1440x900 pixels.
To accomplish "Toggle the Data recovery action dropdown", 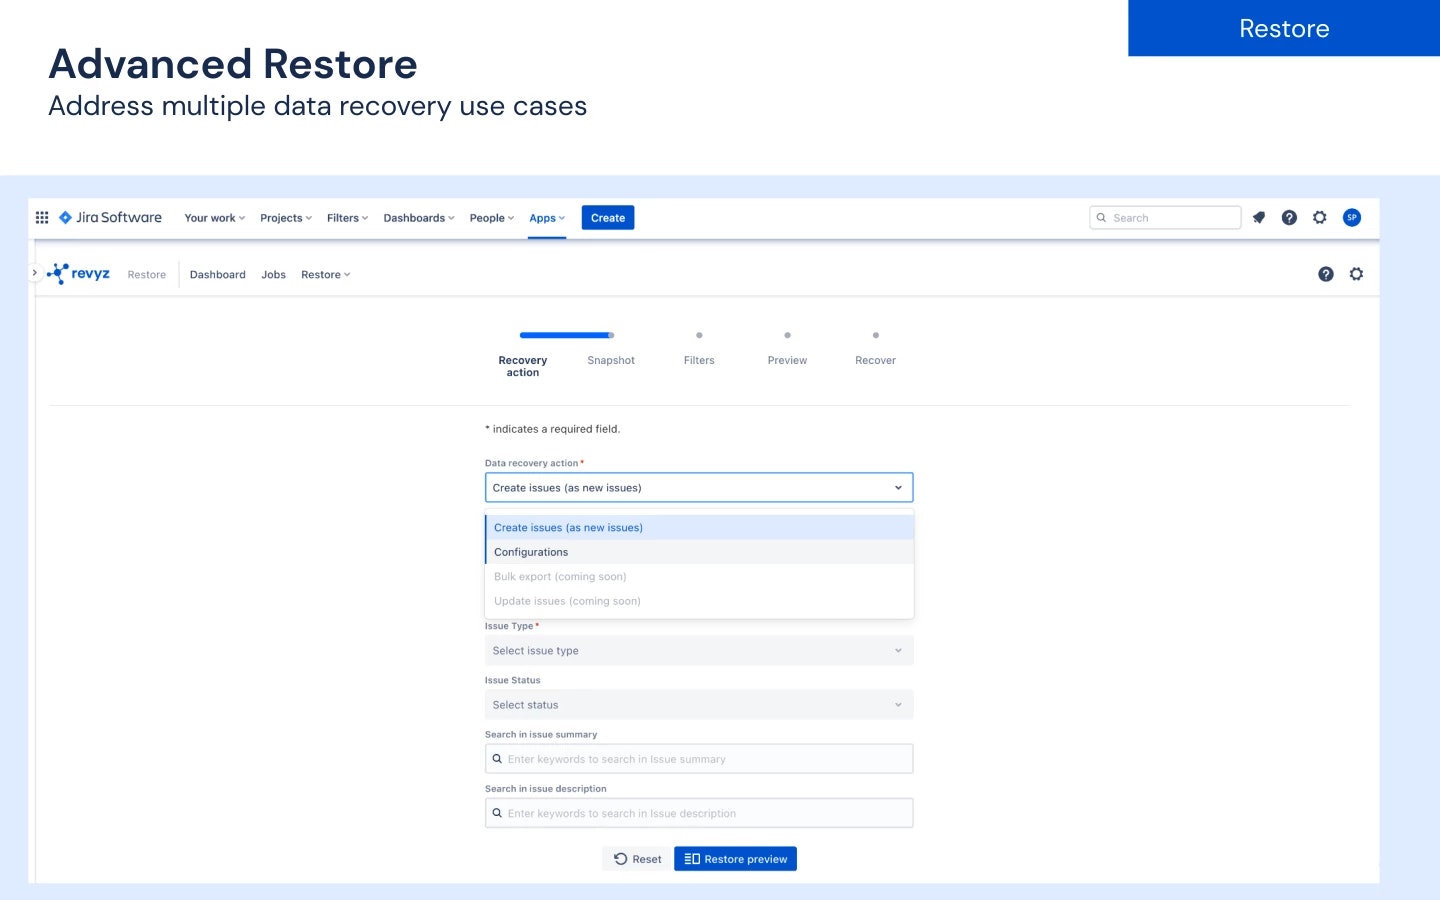I will click(x=699, y=488).
